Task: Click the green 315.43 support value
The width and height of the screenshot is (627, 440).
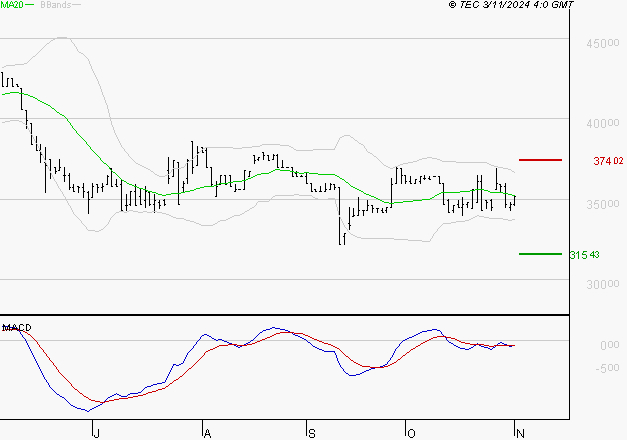Action: [x=585, y=255]
